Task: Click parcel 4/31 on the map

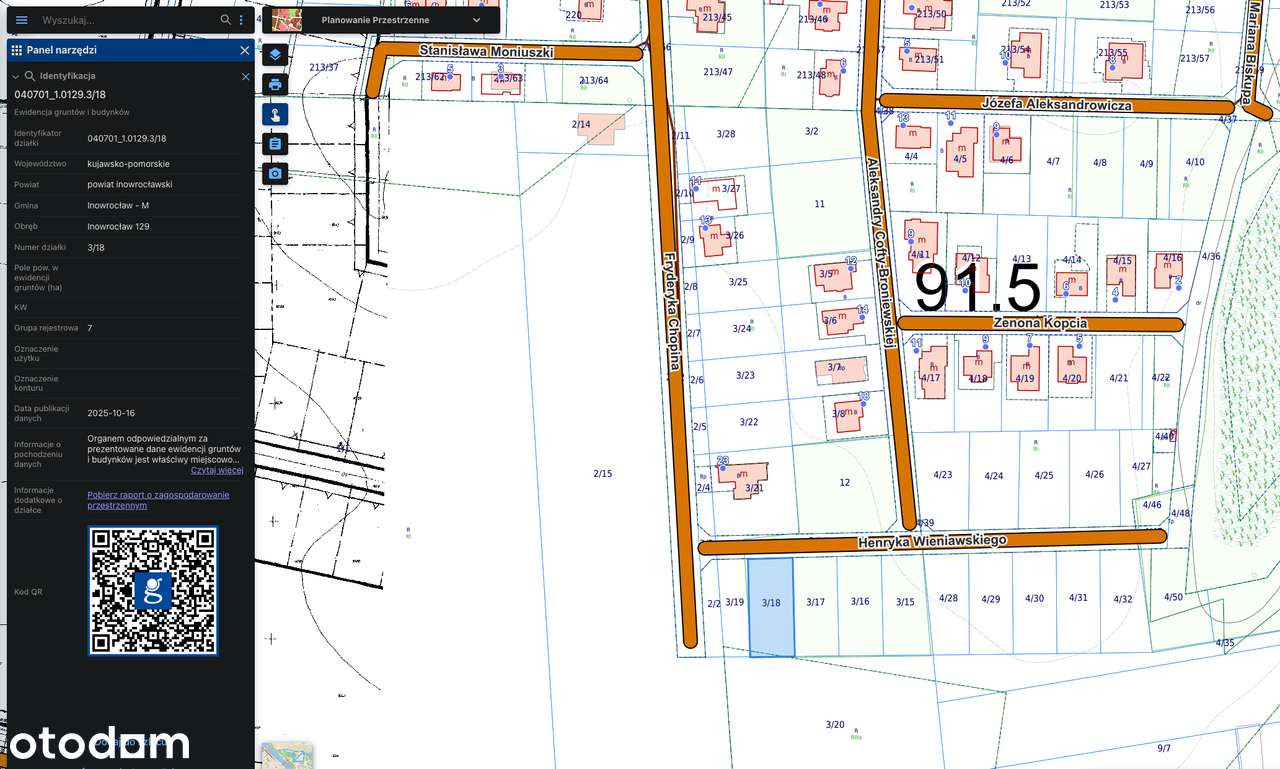Action: tap(1078, 597)
